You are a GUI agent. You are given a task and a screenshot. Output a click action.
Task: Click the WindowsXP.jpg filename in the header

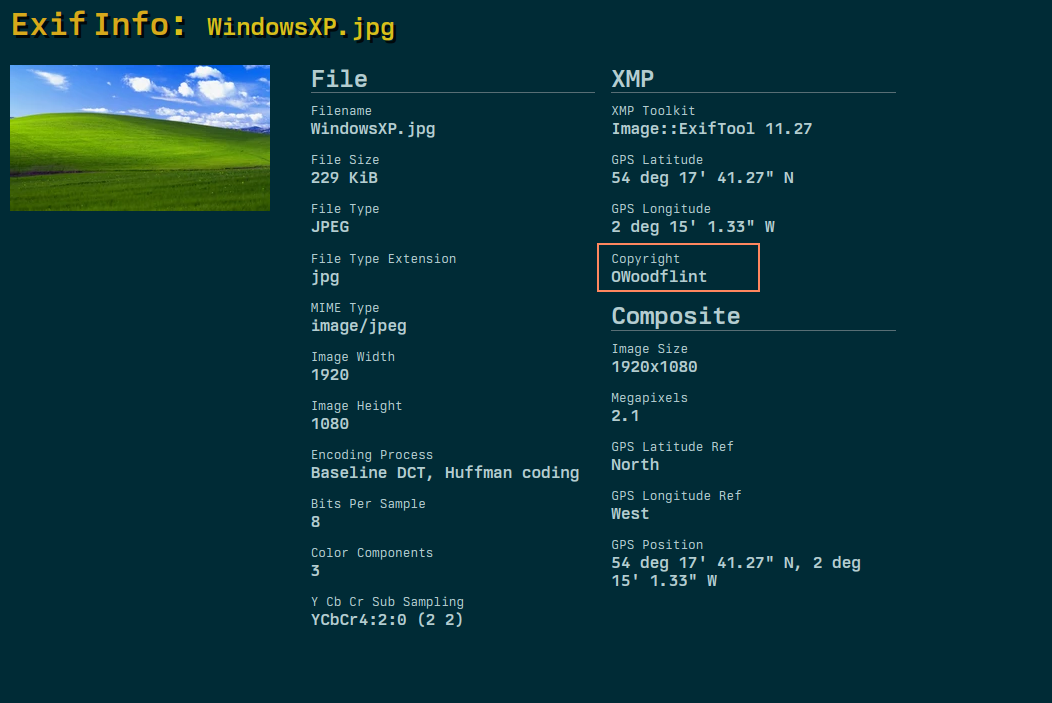[x=300, y=27]
